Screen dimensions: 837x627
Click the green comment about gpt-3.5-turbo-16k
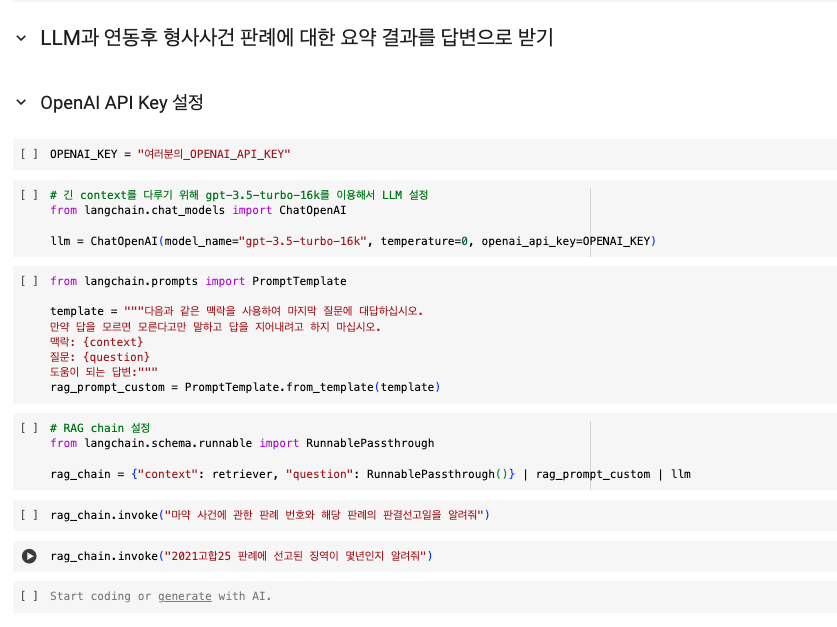239,195
